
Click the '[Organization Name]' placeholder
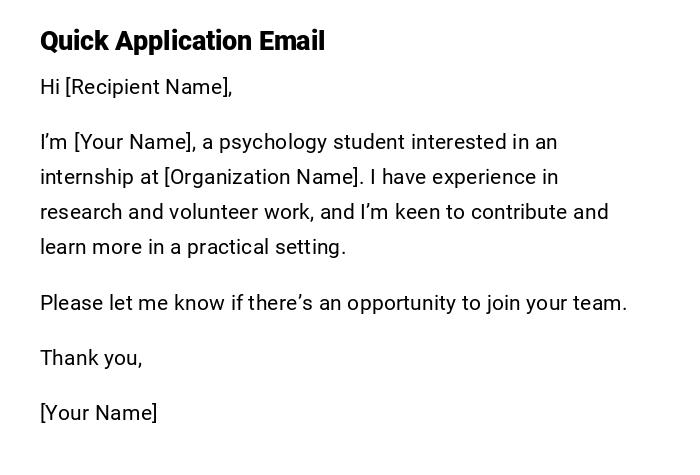click(x=261, y=177)
